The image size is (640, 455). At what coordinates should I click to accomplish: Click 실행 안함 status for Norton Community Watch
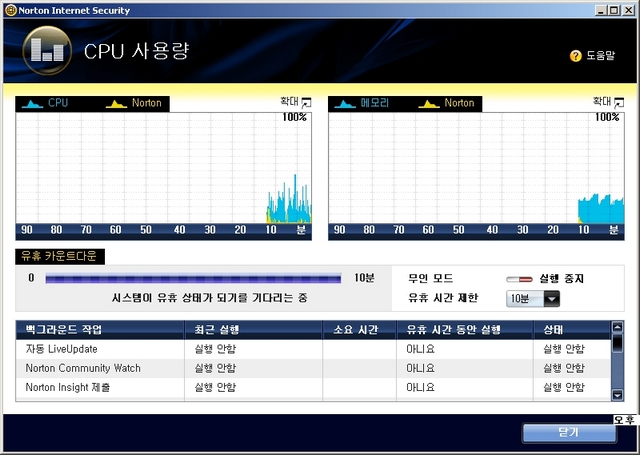click(x=564, y=368)
